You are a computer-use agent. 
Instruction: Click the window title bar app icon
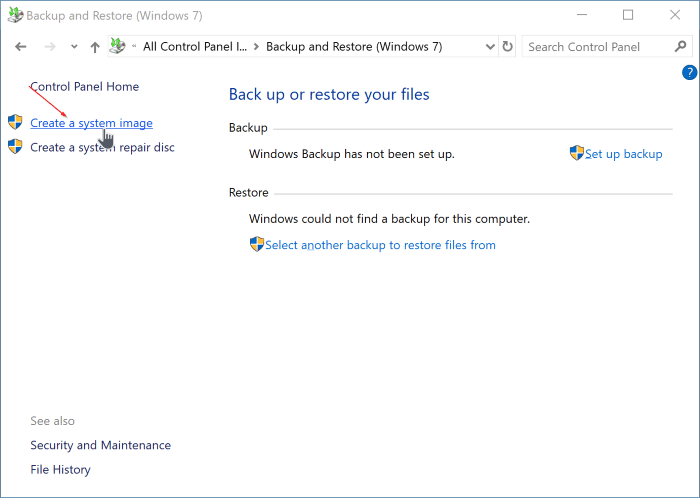click(x=15, y=15)
